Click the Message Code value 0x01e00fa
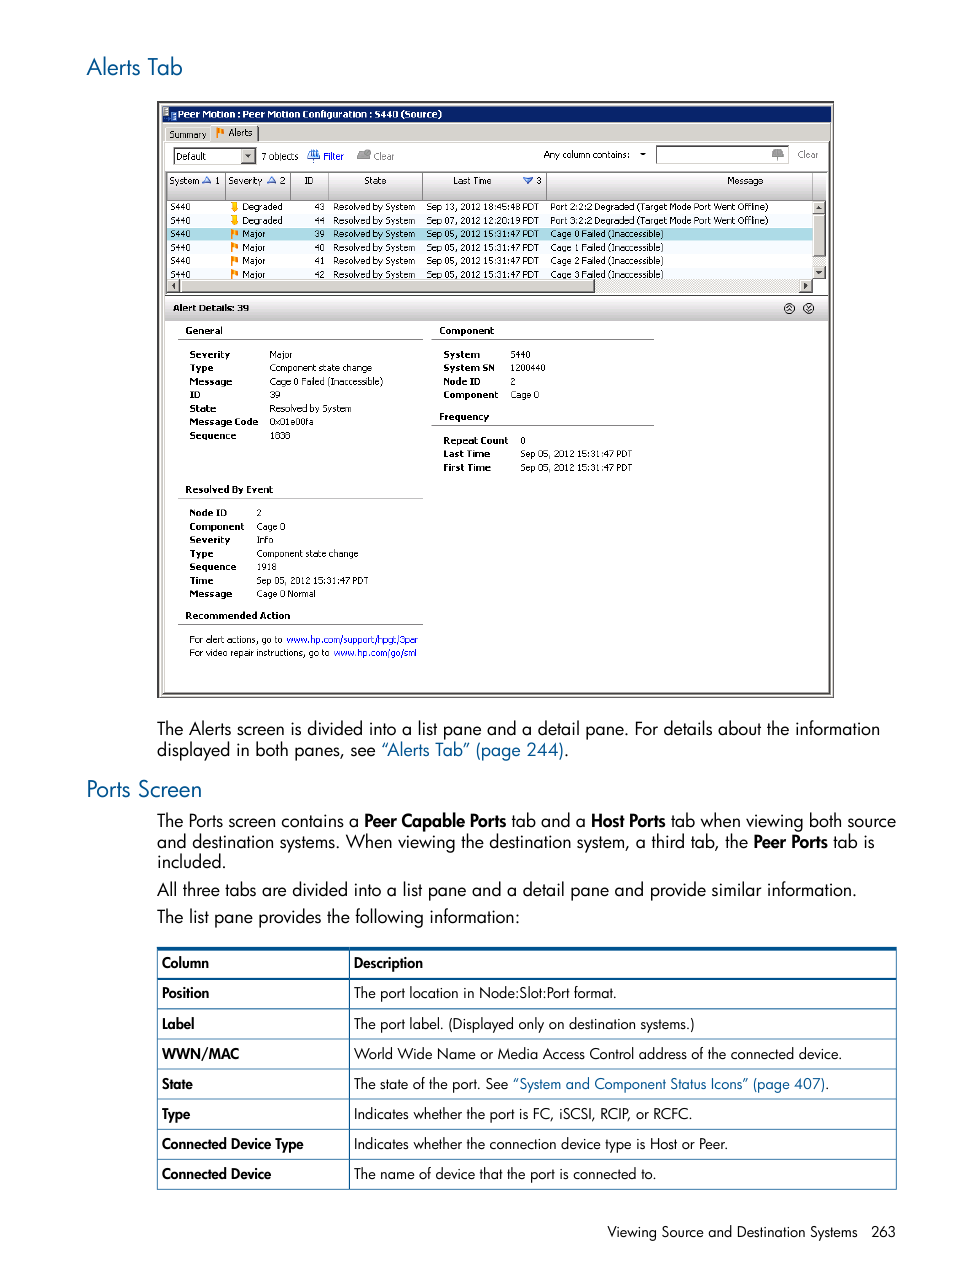 point(291,422)
